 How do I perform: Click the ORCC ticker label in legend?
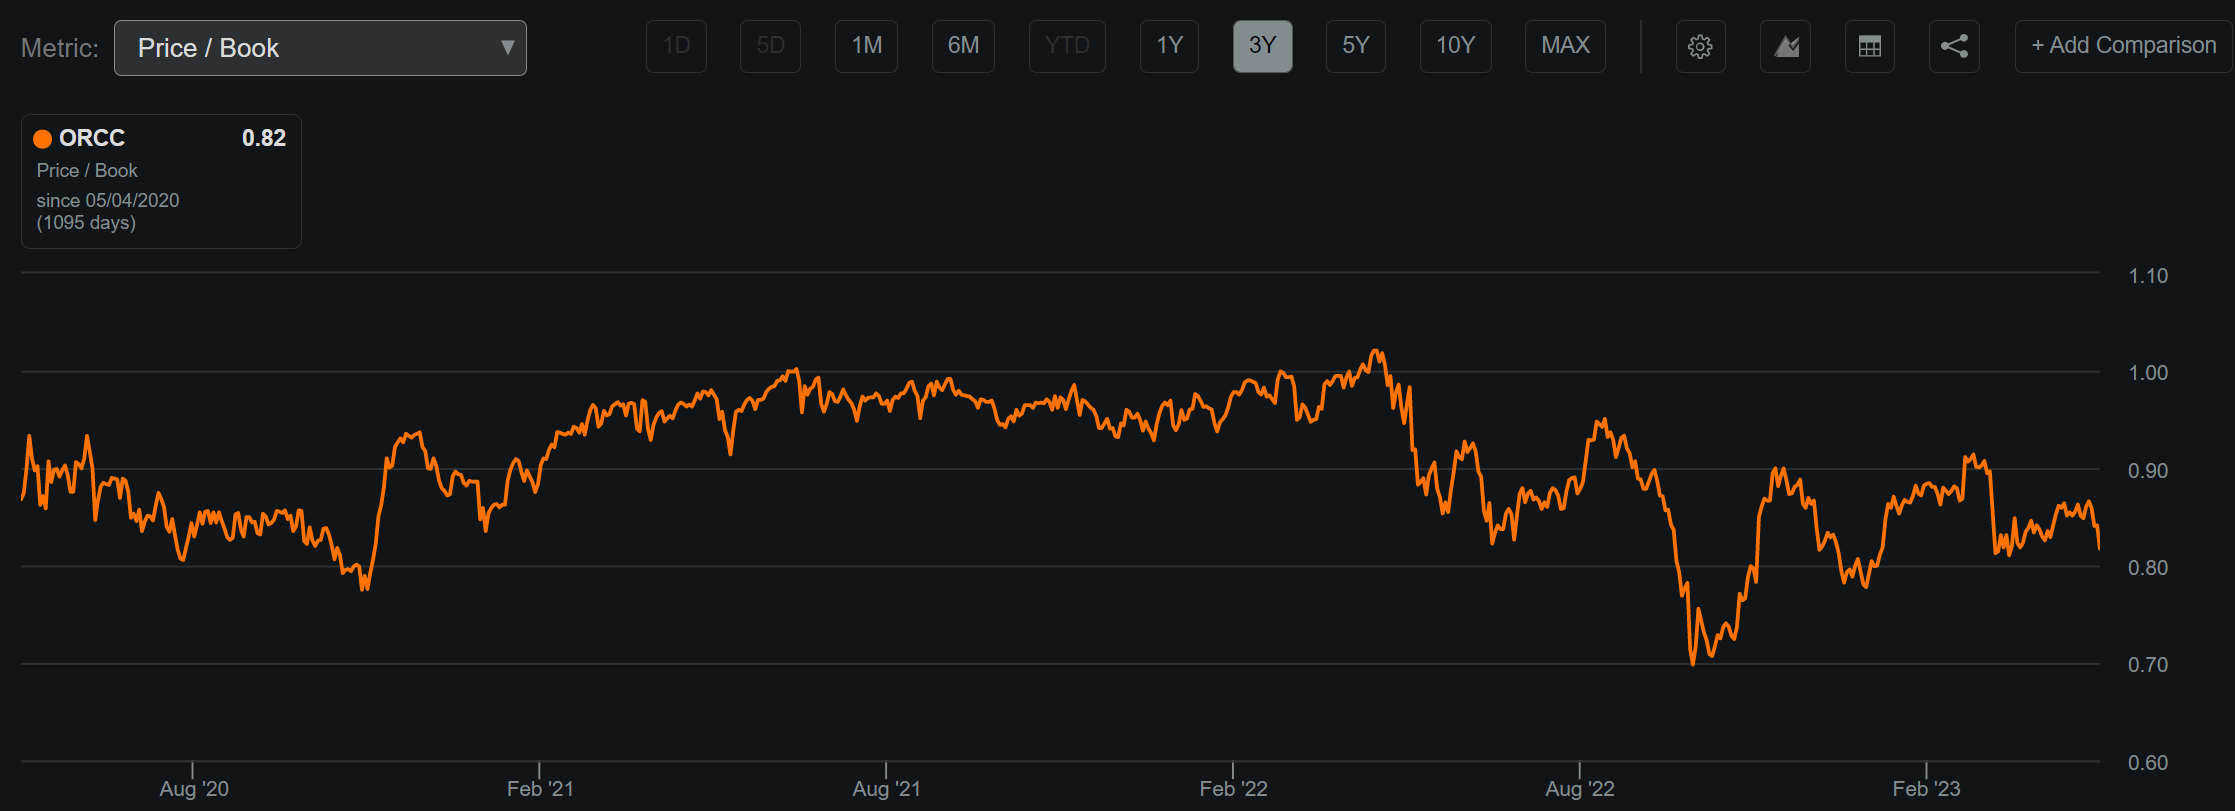point(92,138)
